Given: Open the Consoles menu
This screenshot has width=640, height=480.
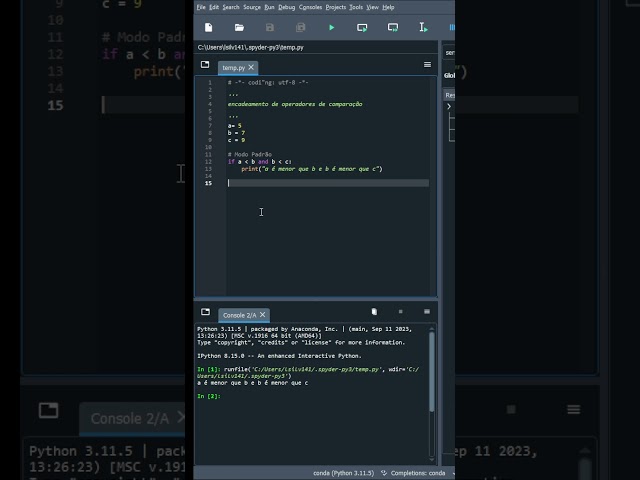Looking at the screenshot, I should [310, 7].
